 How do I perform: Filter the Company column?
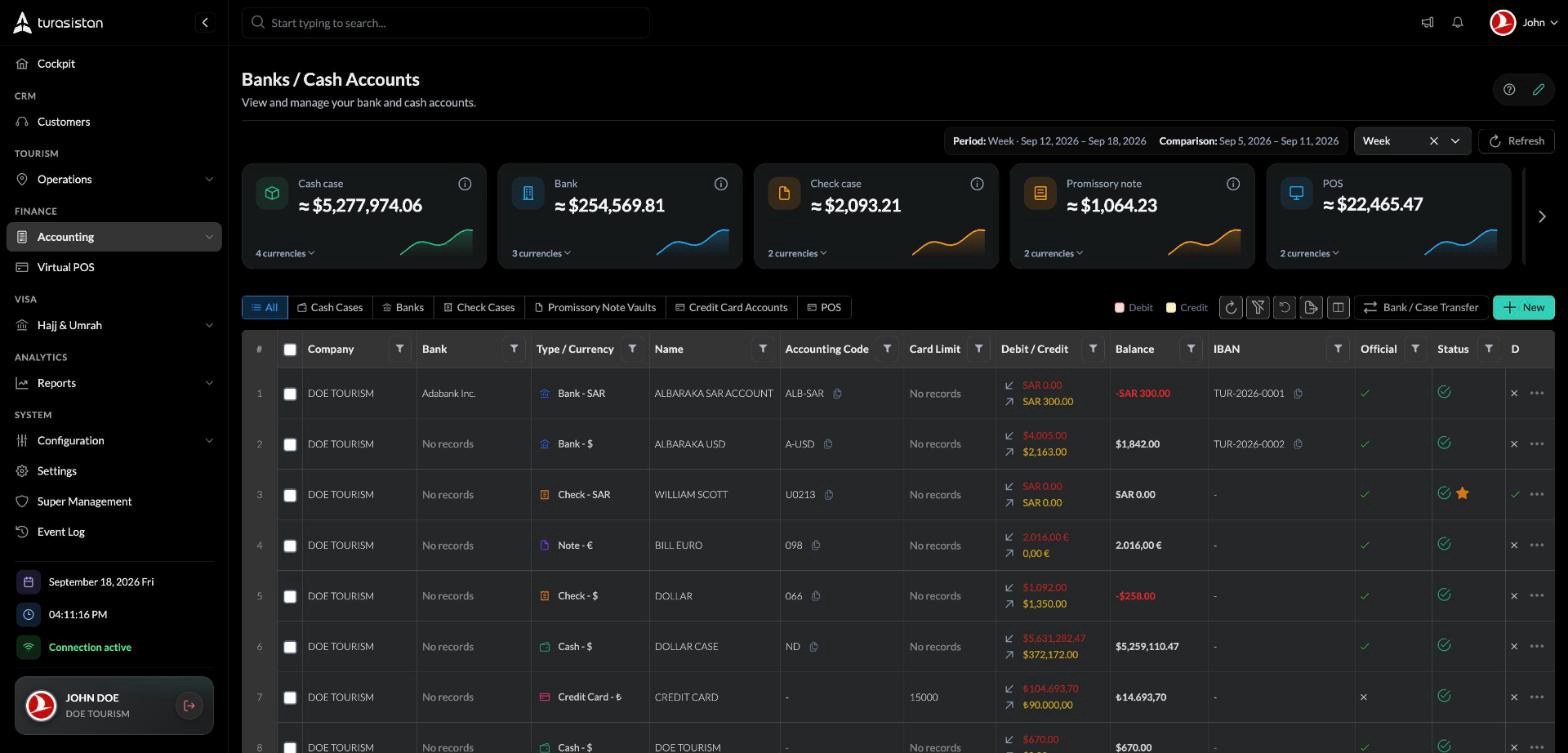(400, 349)
